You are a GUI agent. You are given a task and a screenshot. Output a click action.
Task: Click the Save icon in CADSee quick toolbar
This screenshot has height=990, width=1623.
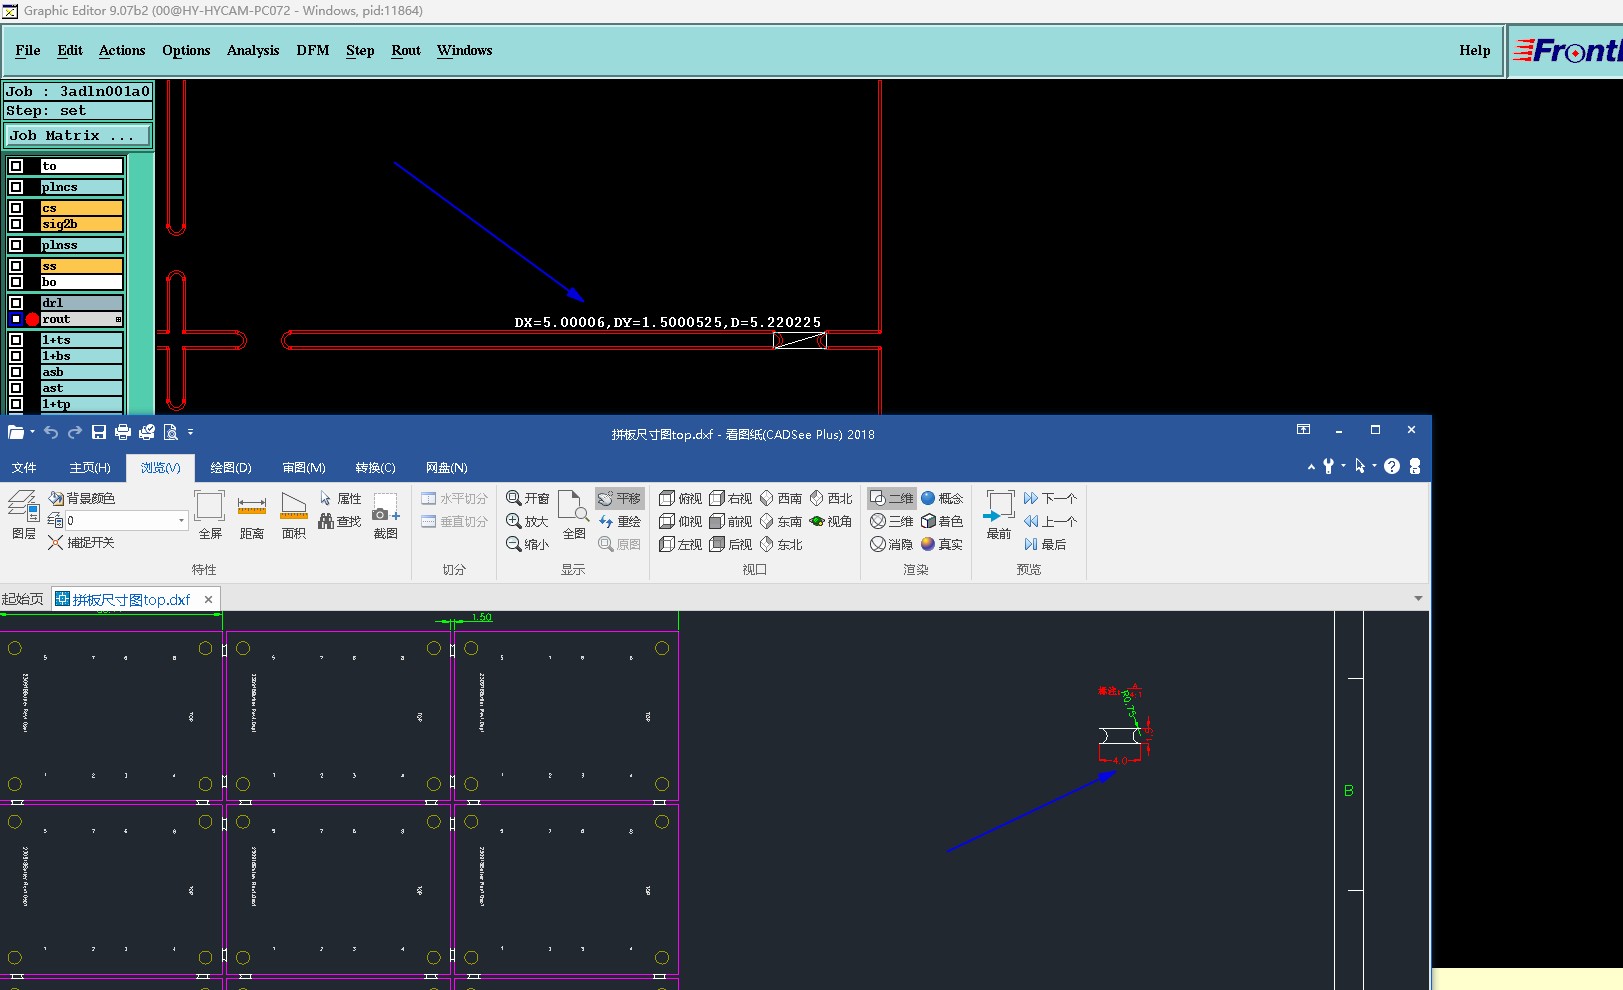98,432
